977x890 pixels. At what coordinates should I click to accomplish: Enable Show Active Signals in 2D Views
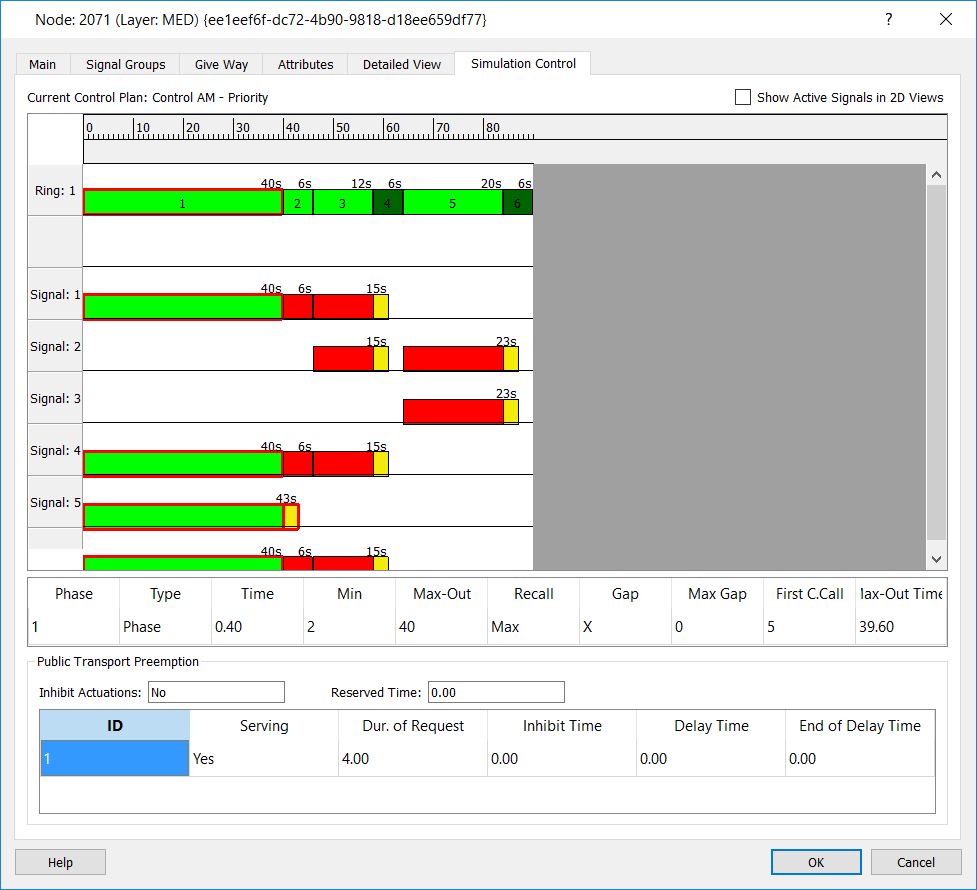[x=743, y=97]
